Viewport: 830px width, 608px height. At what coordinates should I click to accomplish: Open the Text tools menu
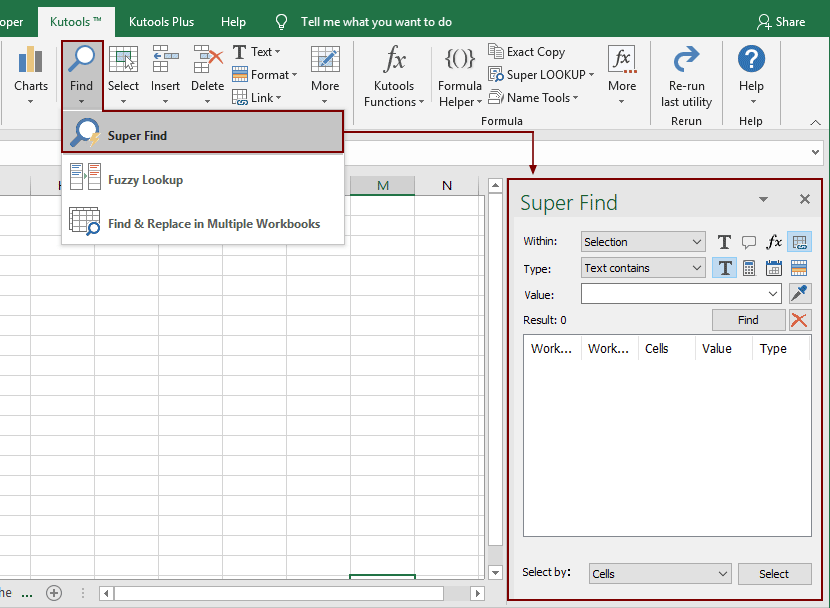coord(257,52)
